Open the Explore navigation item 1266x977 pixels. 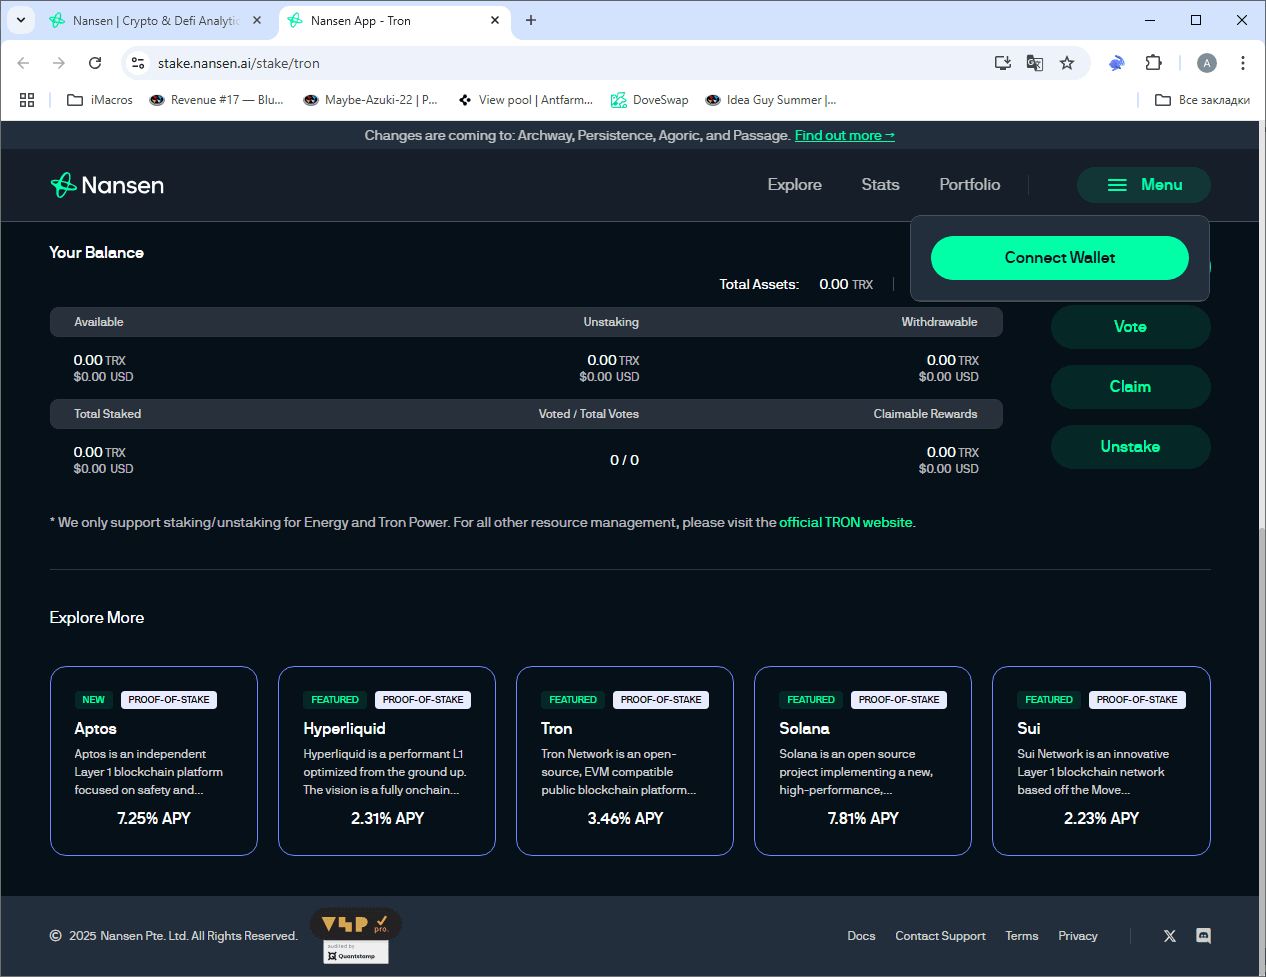tap(795, 185)
